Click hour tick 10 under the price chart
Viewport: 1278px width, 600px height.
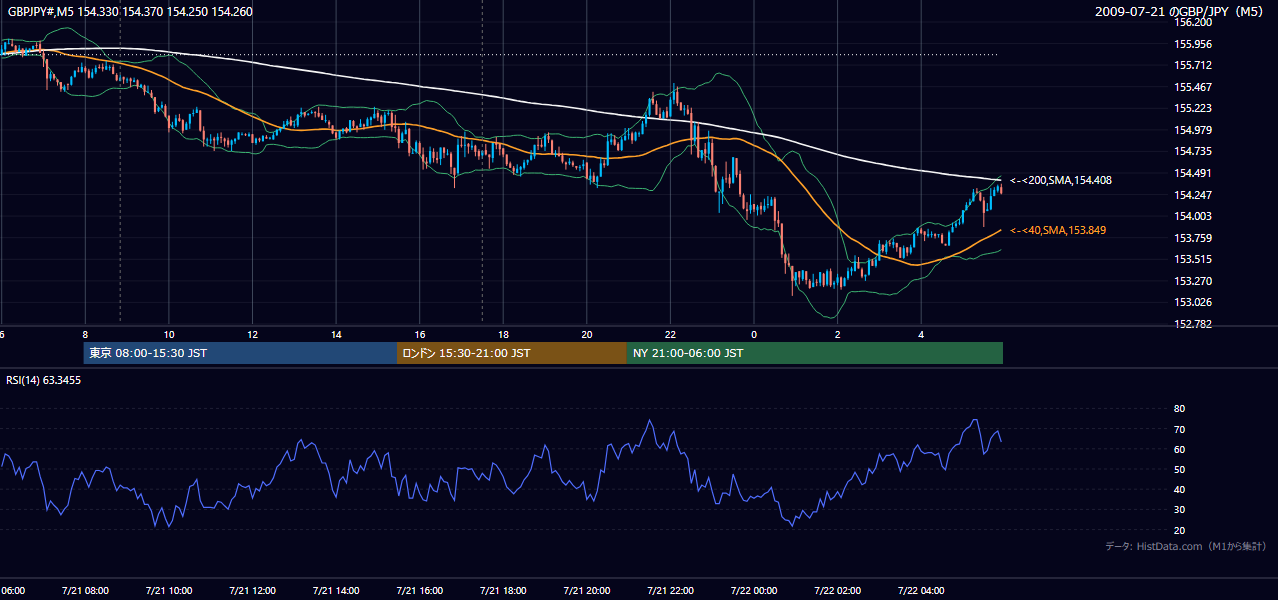pyautogui.click(x=169, y=335)
